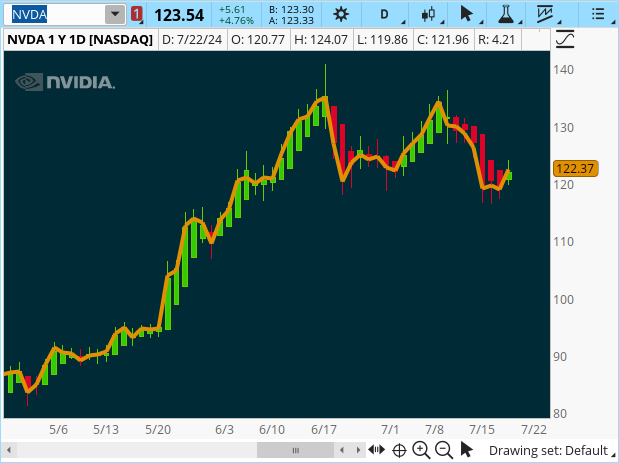Click the 7/8 date axis label

(435, 429)
